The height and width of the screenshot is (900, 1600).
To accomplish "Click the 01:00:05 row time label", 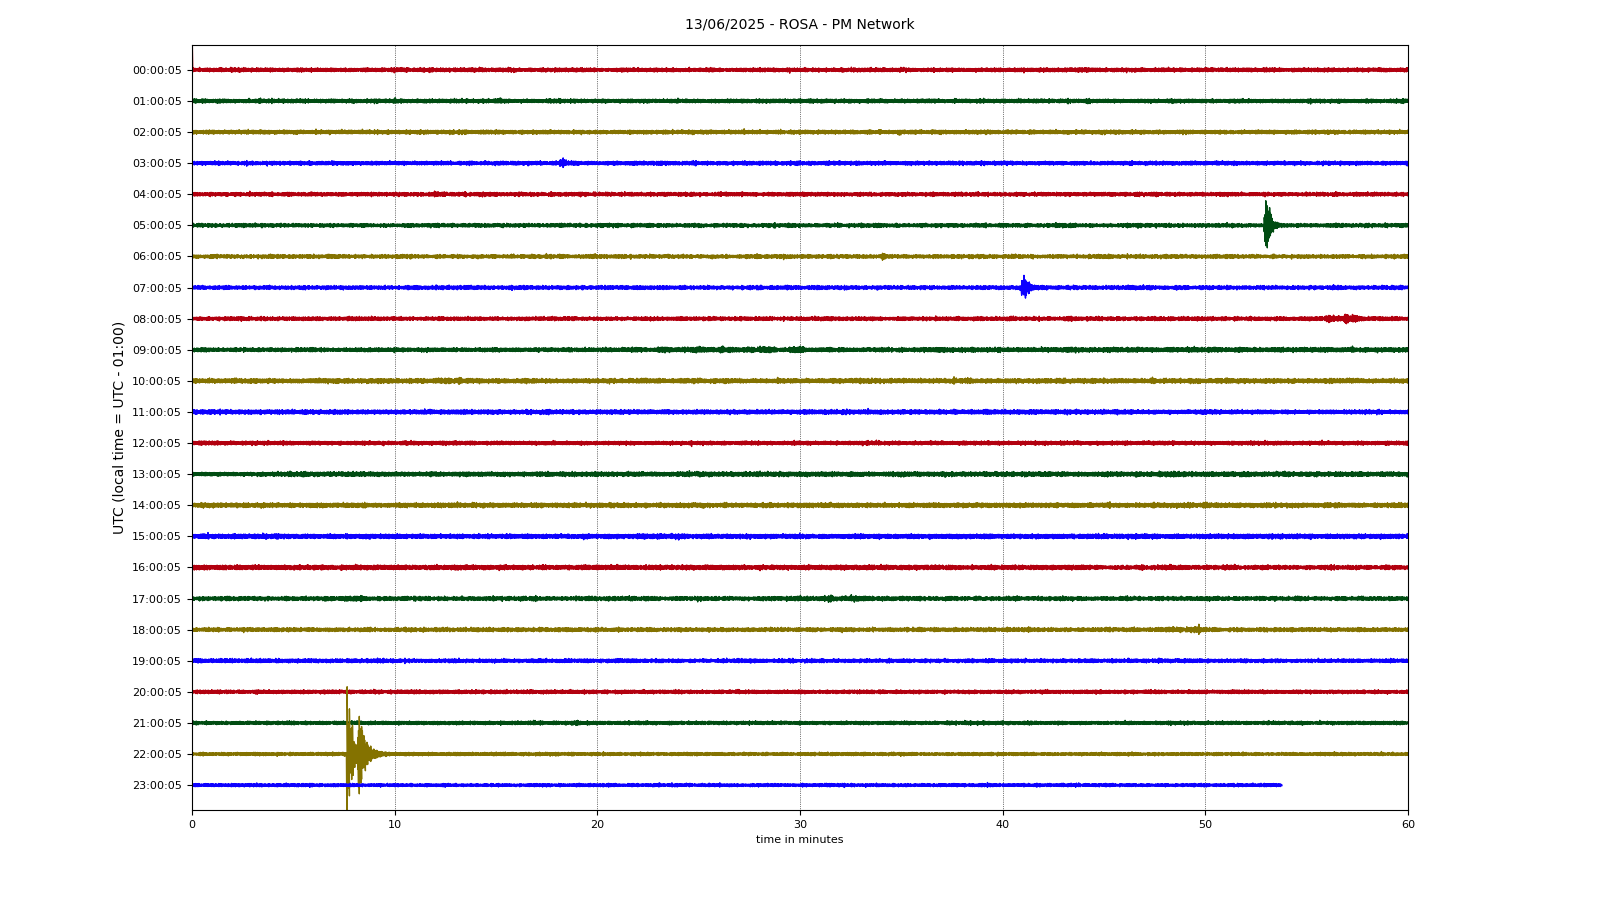I will point(157,102).
